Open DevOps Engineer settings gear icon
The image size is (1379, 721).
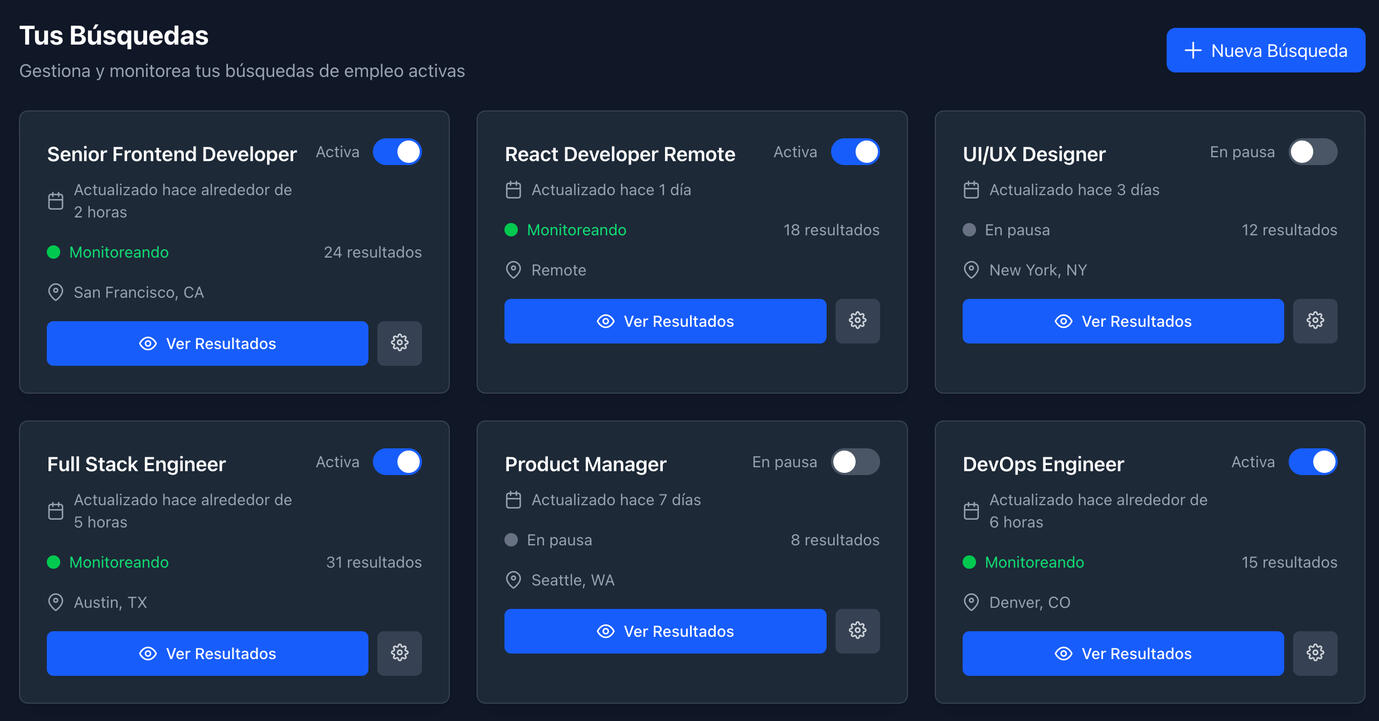tap(1315, 653)
